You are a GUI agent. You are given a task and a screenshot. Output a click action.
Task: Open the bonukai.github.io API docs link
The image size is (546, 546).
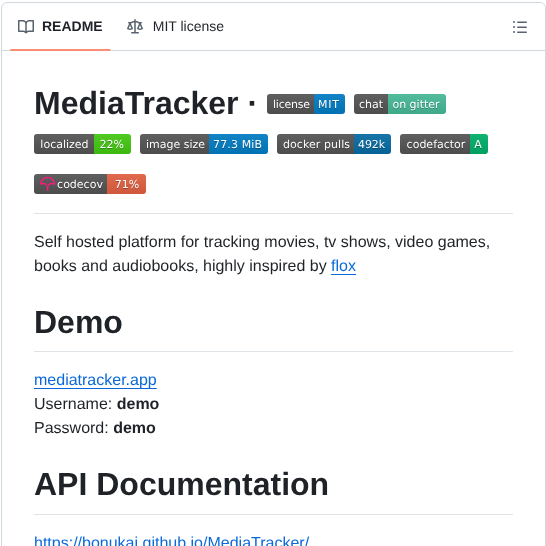click(172, 540)
